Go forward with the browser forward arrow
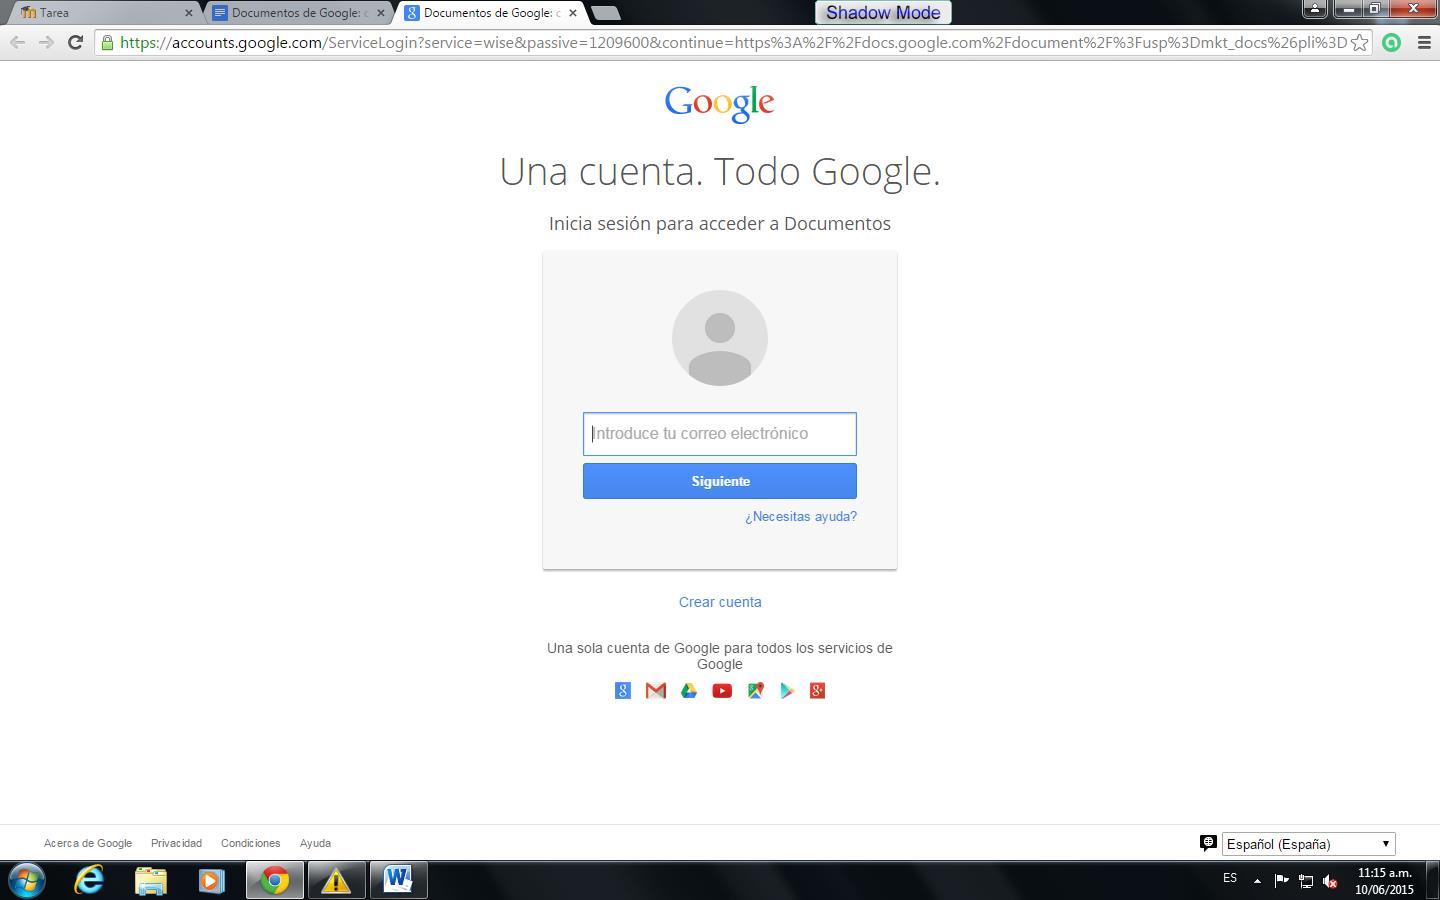Viewport: 1440px width, 900px height. [46, 42]
